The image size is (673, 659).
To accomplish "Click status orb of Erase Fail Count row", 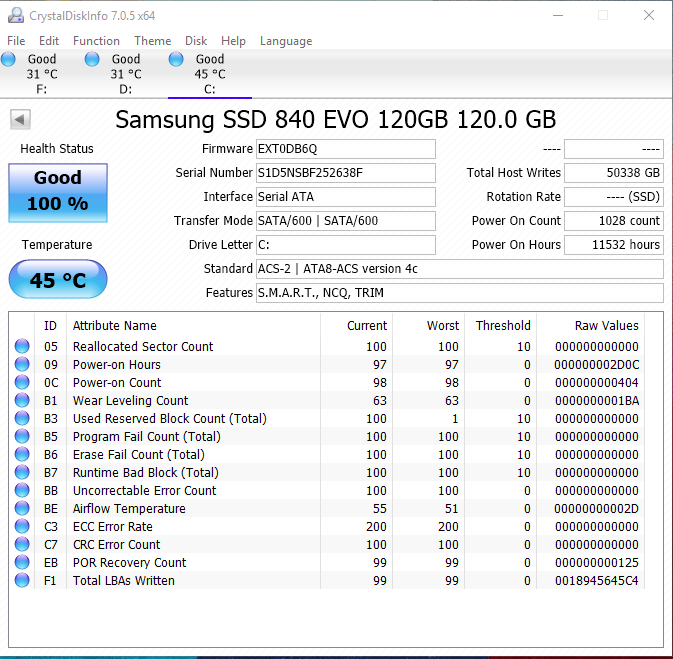I will [22, 454].
